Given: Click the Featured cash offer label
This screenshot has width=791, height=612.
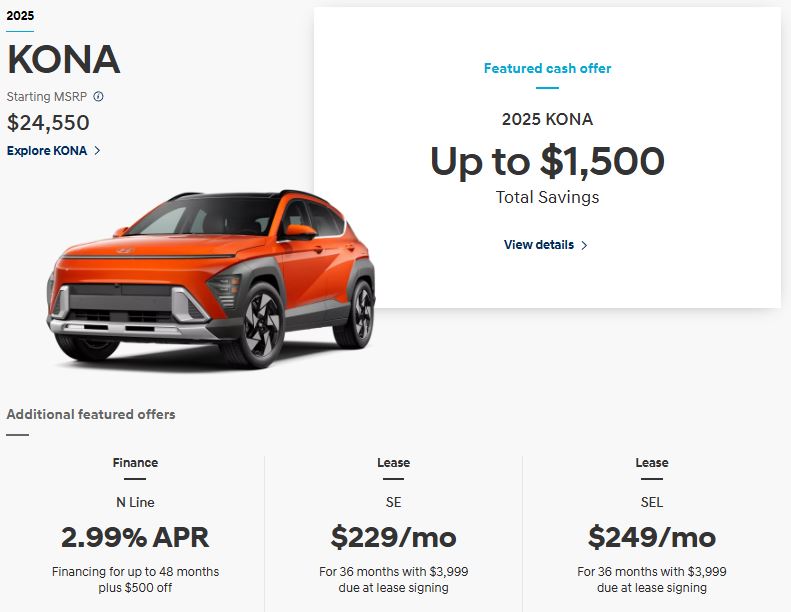Looking at the screenshot, I should (x=547, y=69).
